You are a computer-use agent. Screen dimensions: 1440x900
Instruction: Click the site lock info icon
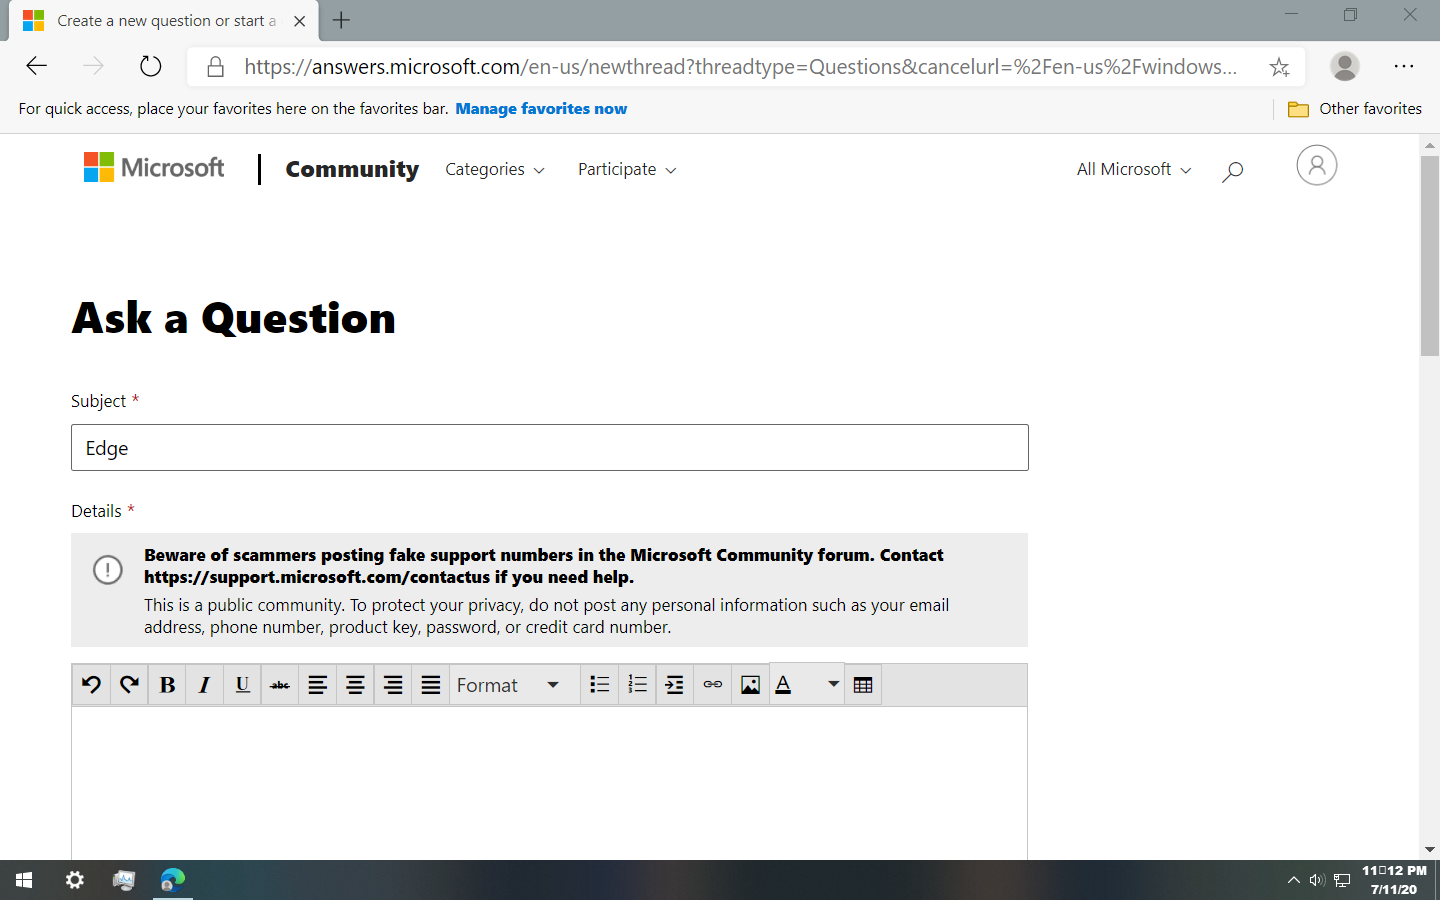pyautogui.click(x=215, y=67)
